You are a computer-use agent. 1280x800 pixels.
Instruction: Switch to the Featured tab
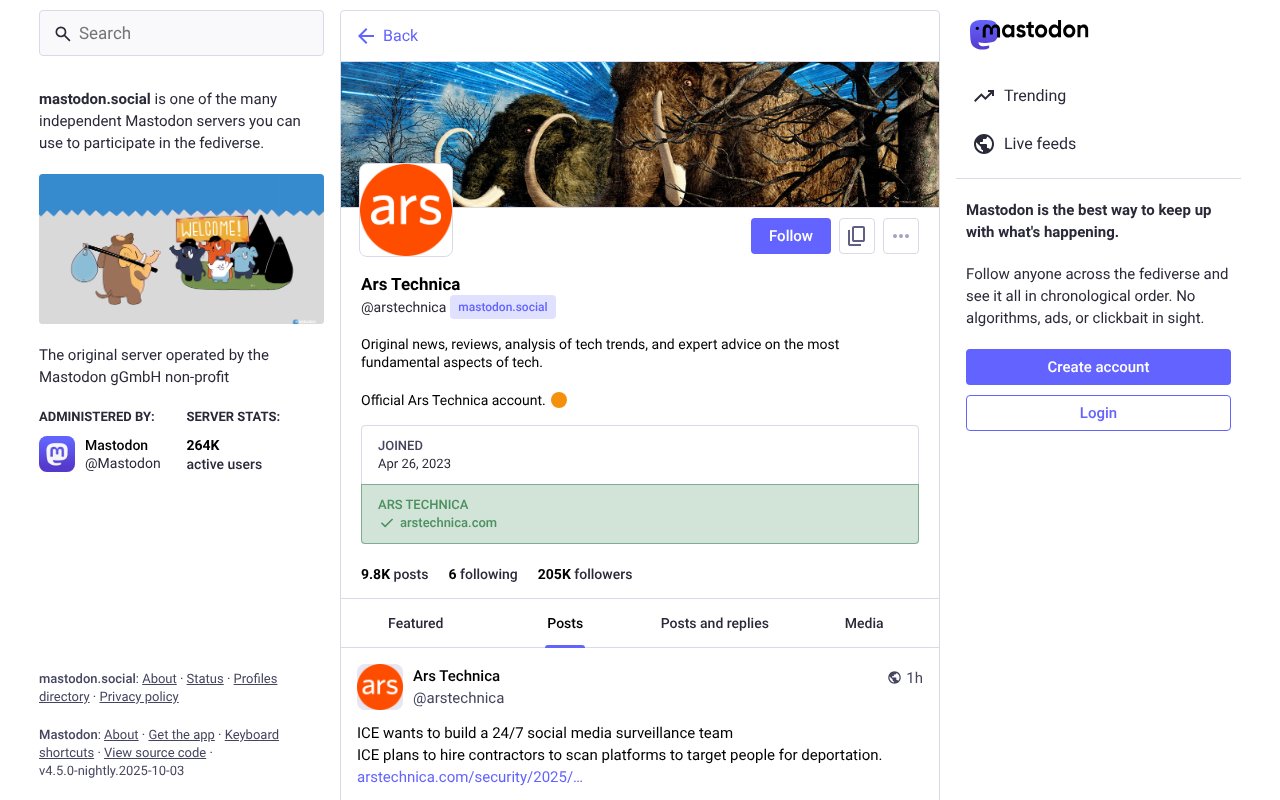415,623
